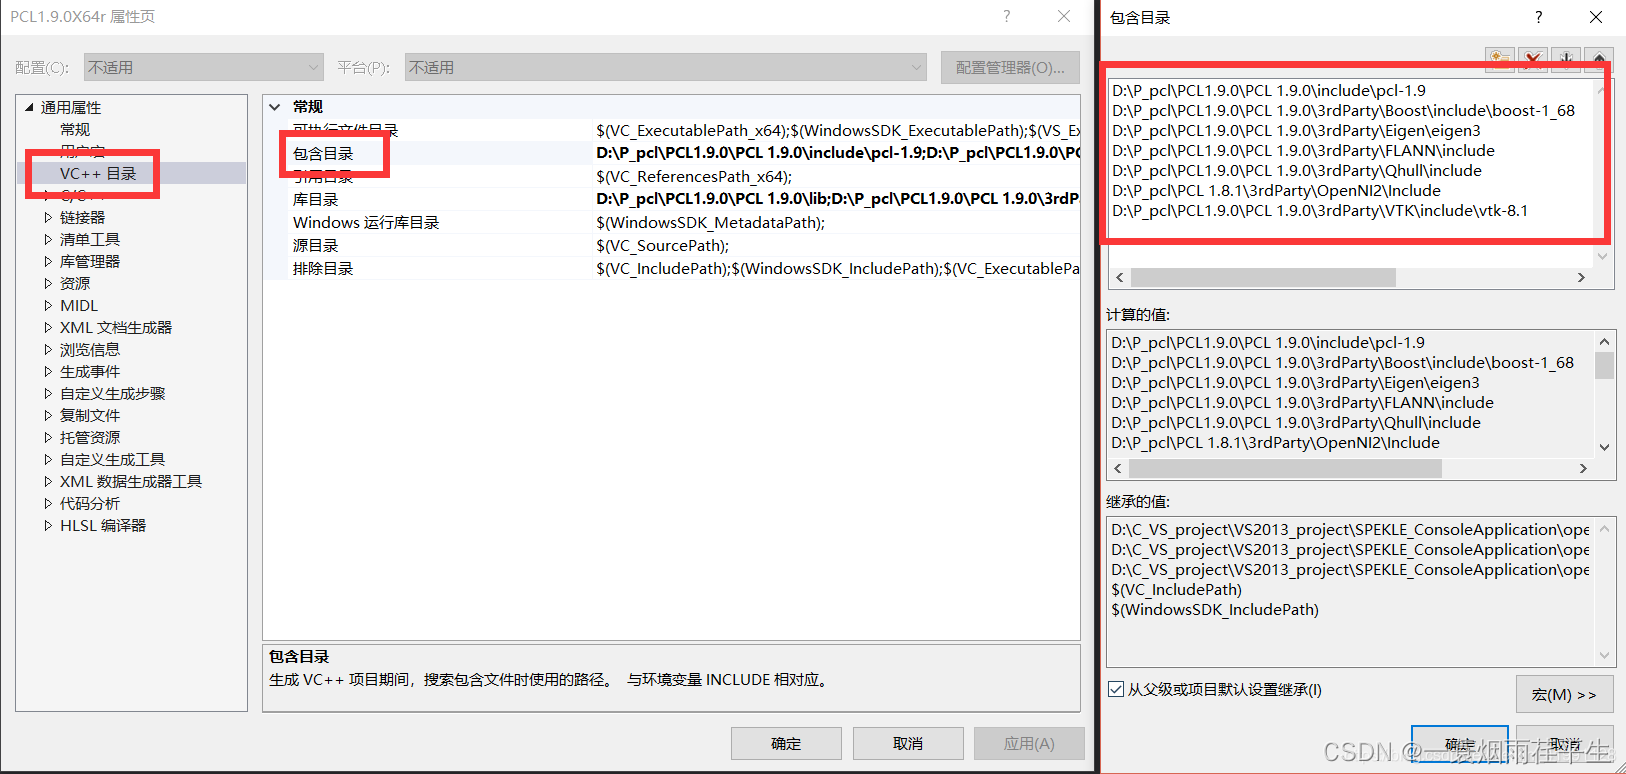Click vertical scrollbar of 计算的值 list

pyautogui.click(x=1604, y=394)
